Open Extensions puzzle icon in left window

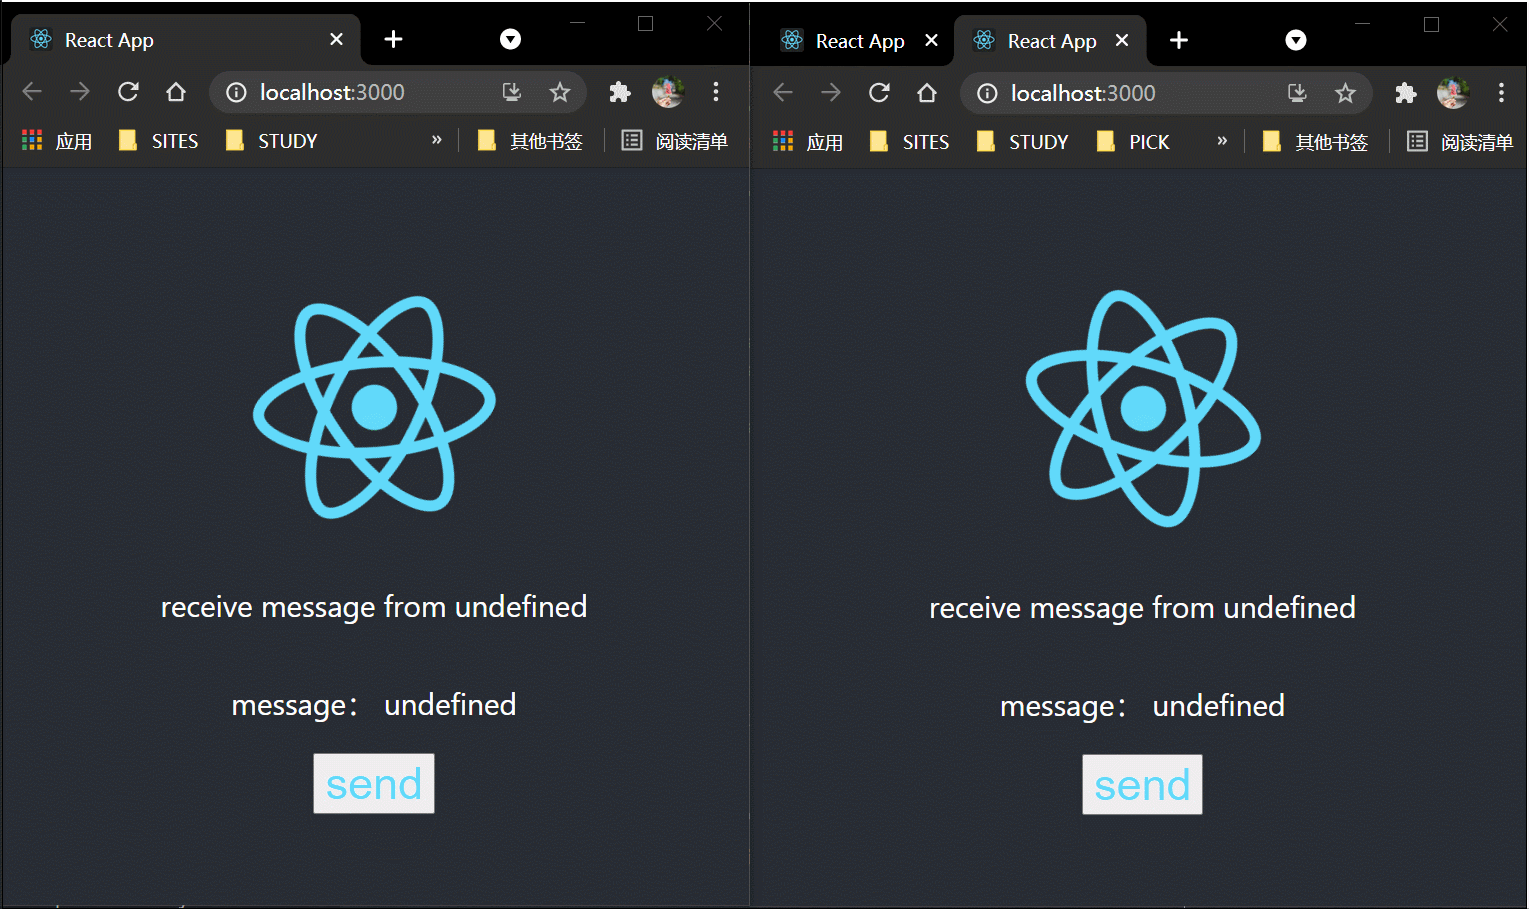click(x=620, y=92)
